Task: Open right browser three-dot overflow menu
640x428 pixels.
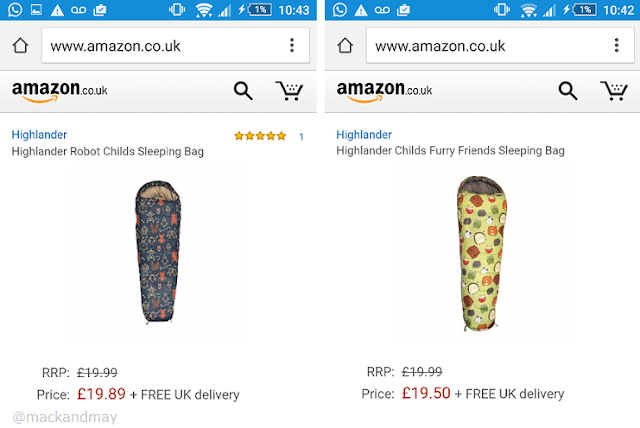Action: pyautogui.click(x=616, y=46)
